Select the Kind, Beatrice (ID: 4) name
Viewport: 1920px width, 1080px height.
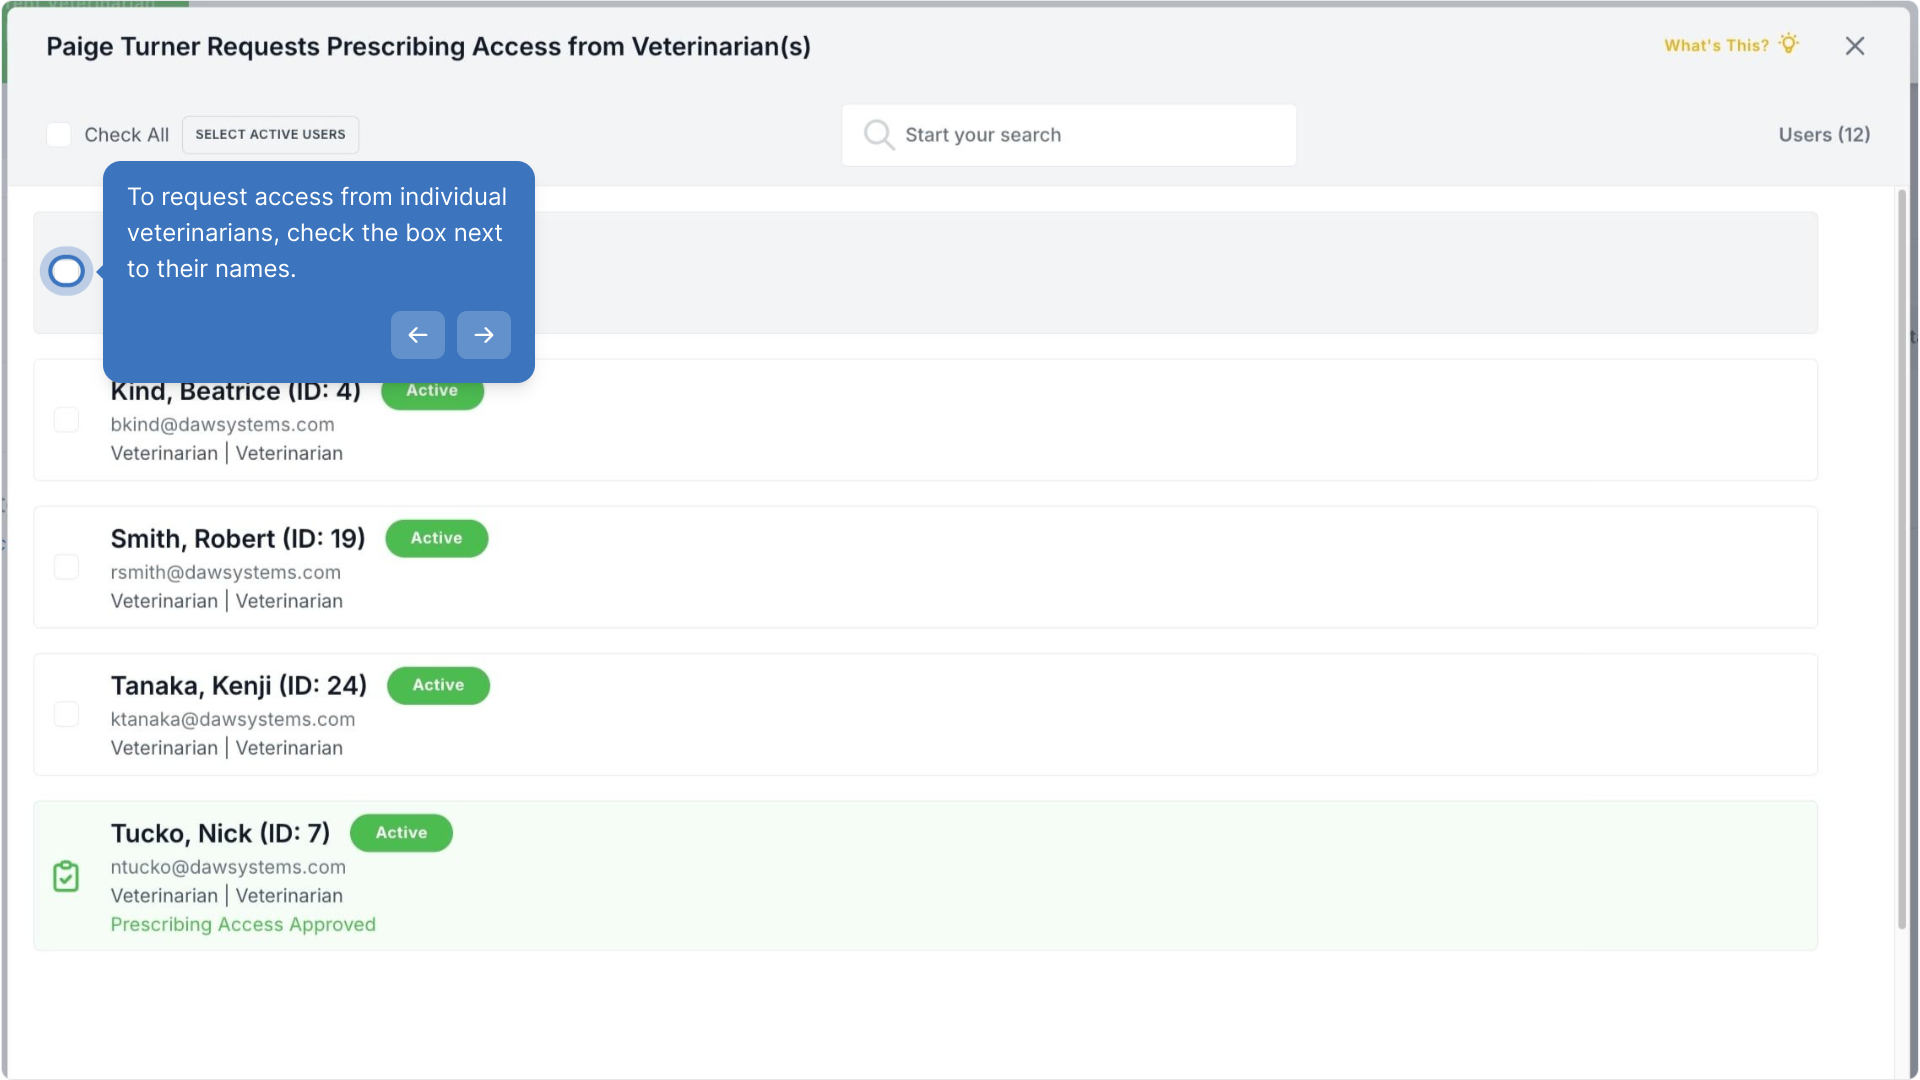click(x=235, y=391)
